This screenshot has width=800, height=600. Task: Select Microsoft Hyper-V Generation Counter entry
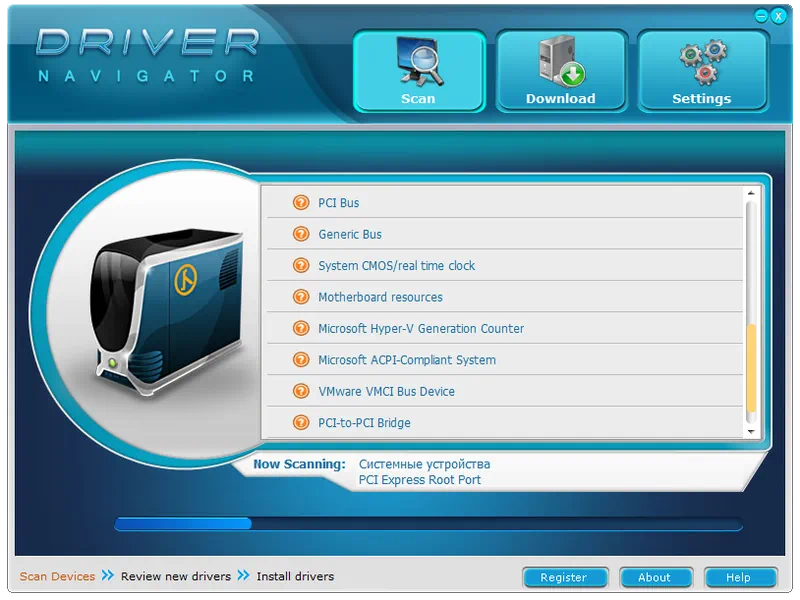click(421, 329)
